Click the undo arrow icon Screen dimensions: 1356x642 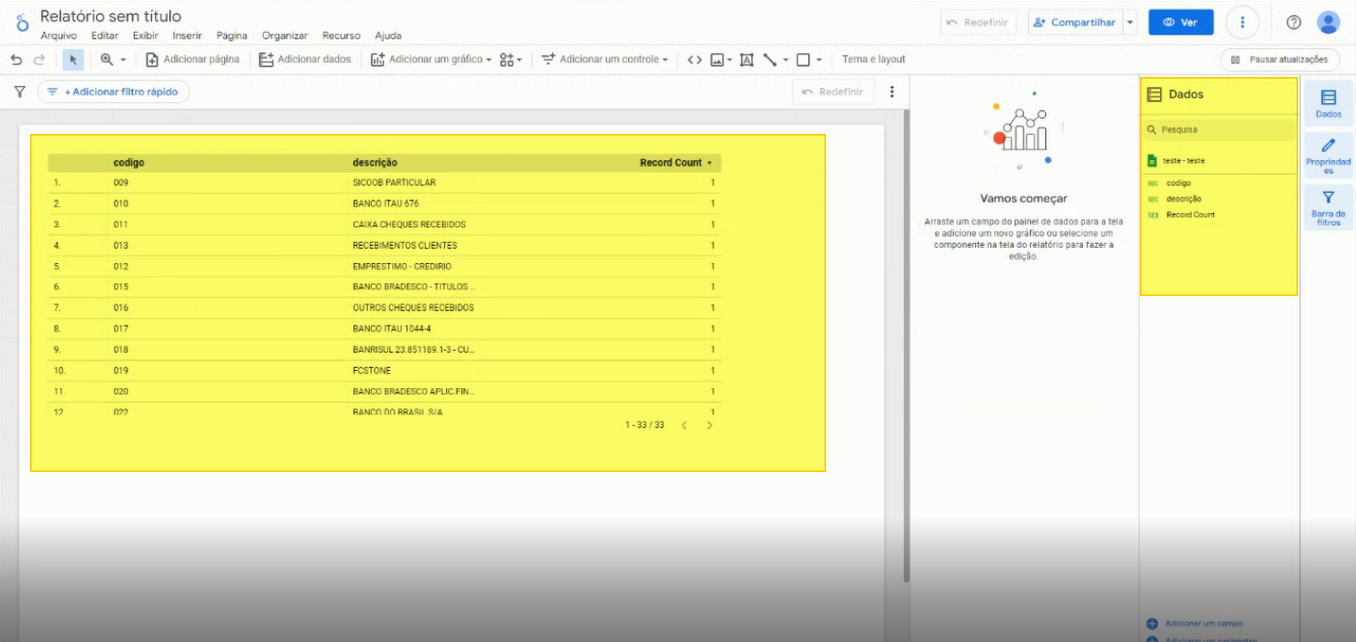[x=16, y=60]
